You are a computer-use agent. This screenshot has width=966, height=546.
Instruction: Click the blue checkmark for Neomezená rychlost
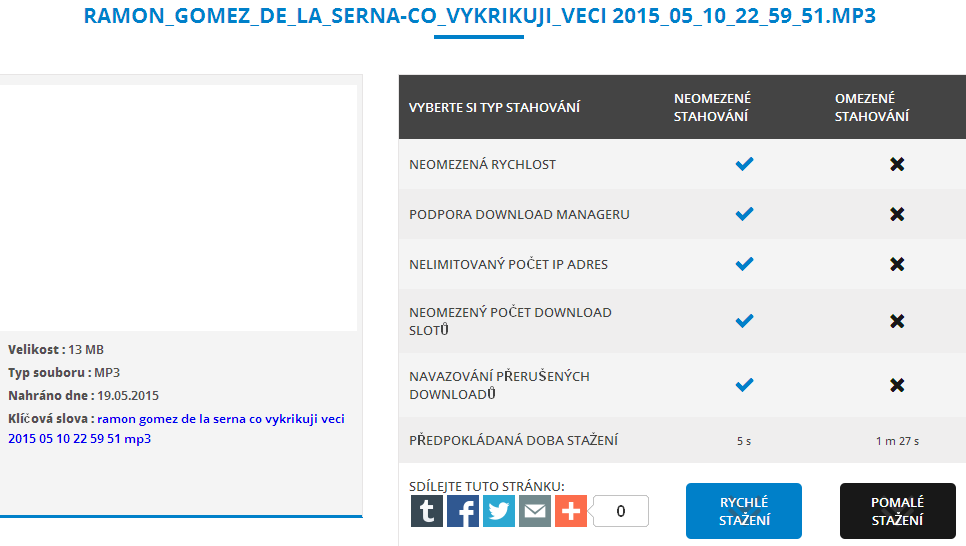744,164
